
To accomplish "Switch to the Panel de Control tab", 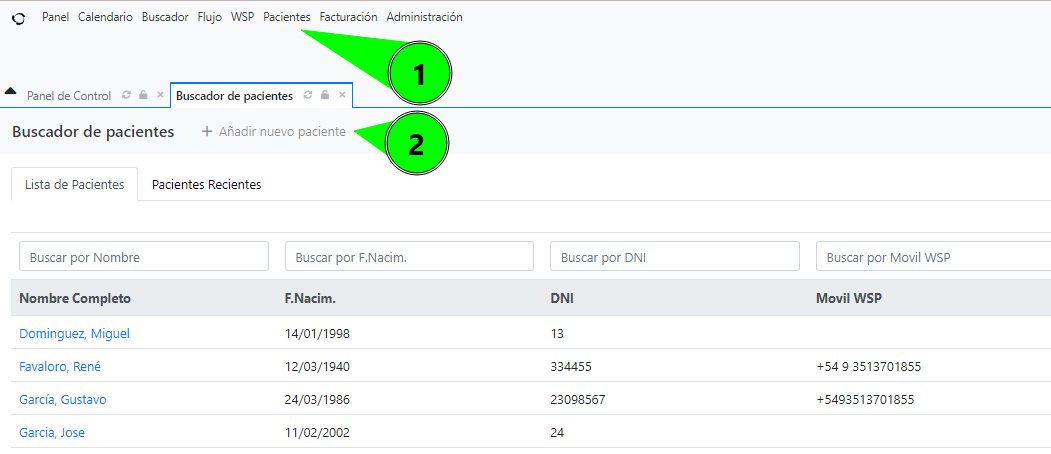I will 69,96.
